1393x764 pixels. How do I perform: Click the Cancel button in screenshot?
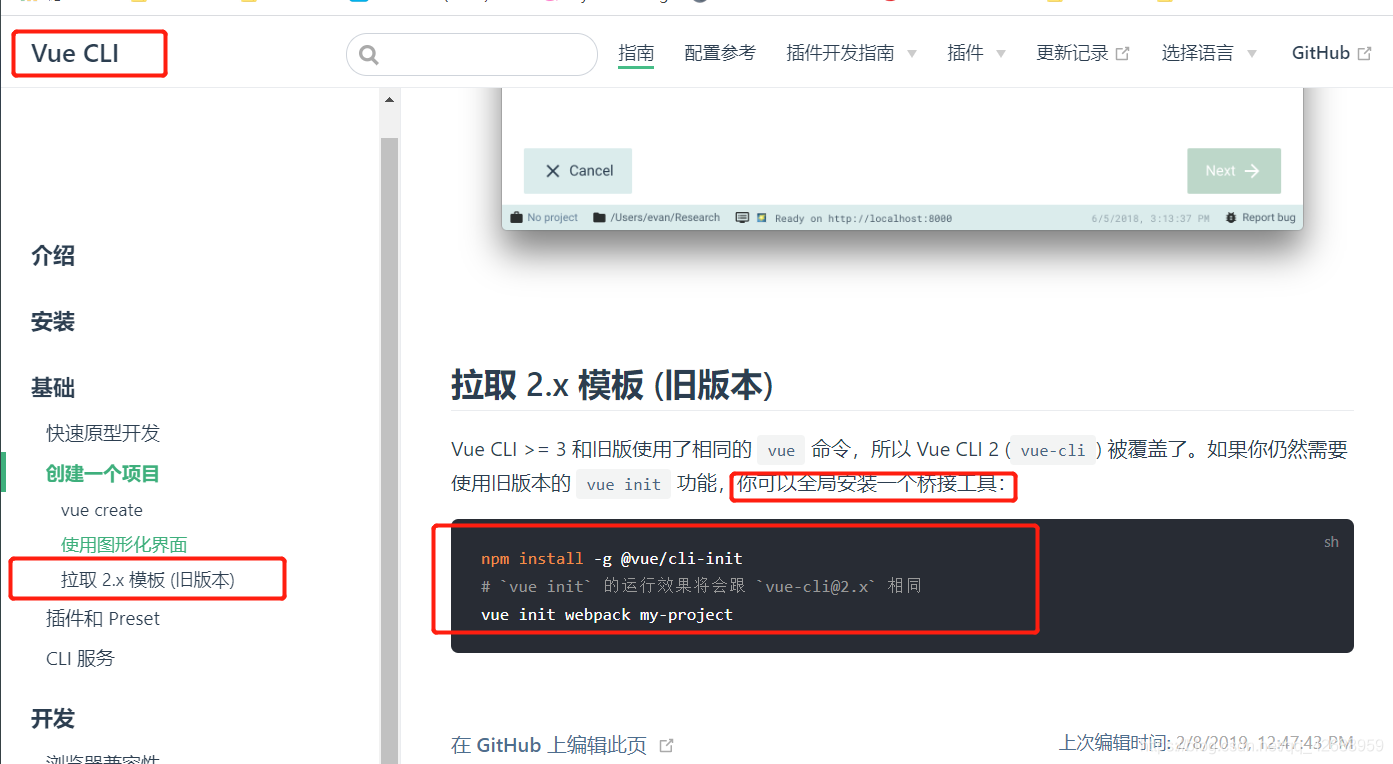click(578, 171)
